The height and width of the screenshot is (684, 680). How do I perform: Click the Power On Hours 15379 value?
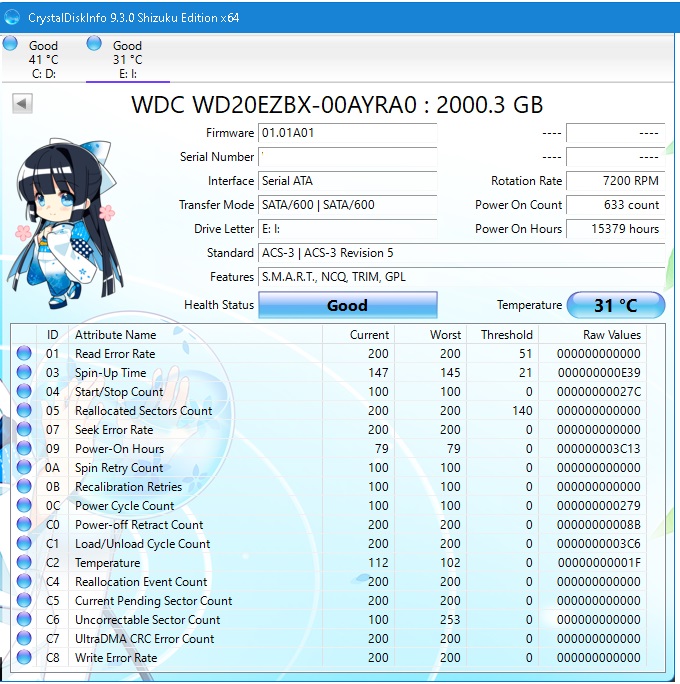pyautogui.click(x=615, y=229)
